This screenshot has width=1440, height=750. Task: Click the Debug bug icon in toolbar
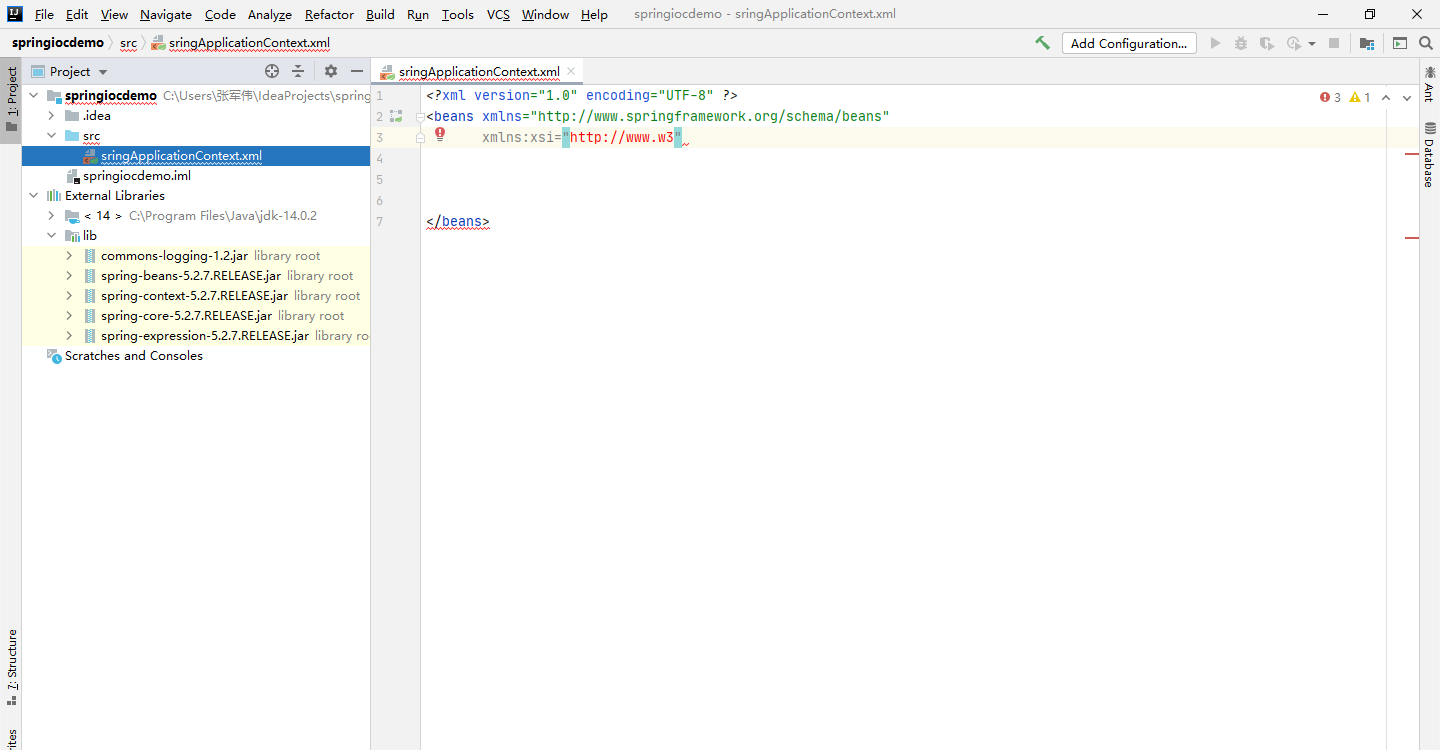coord(1241,43)
